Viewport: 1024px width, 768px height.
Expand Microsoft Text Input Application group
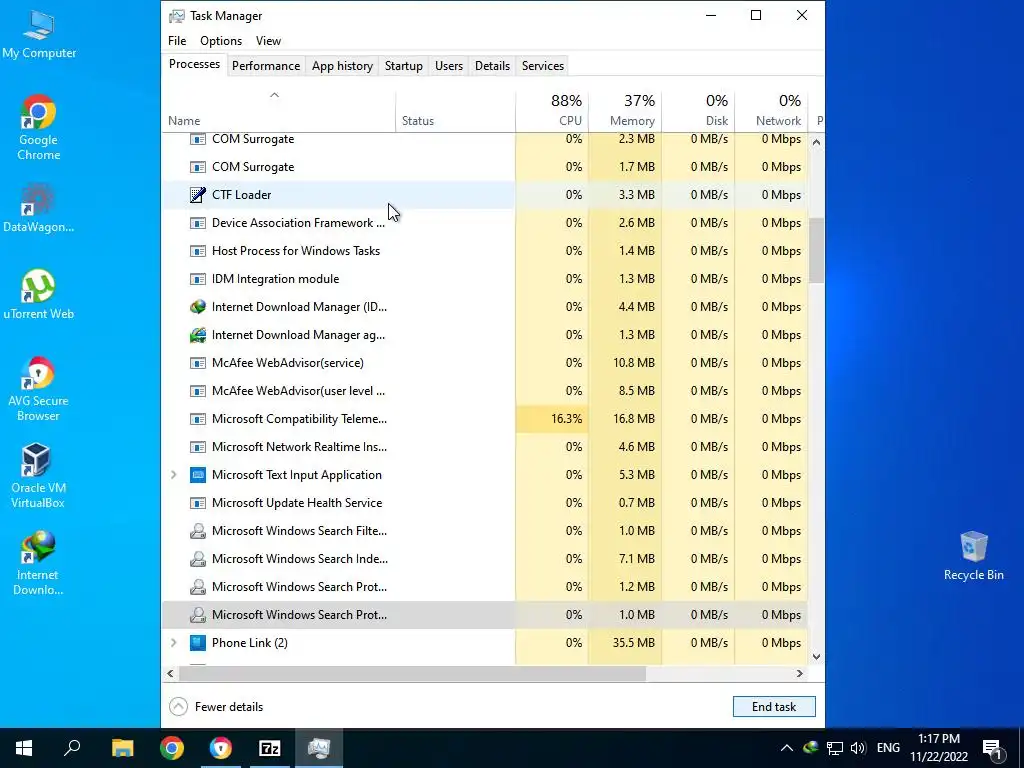pos(174,475)
